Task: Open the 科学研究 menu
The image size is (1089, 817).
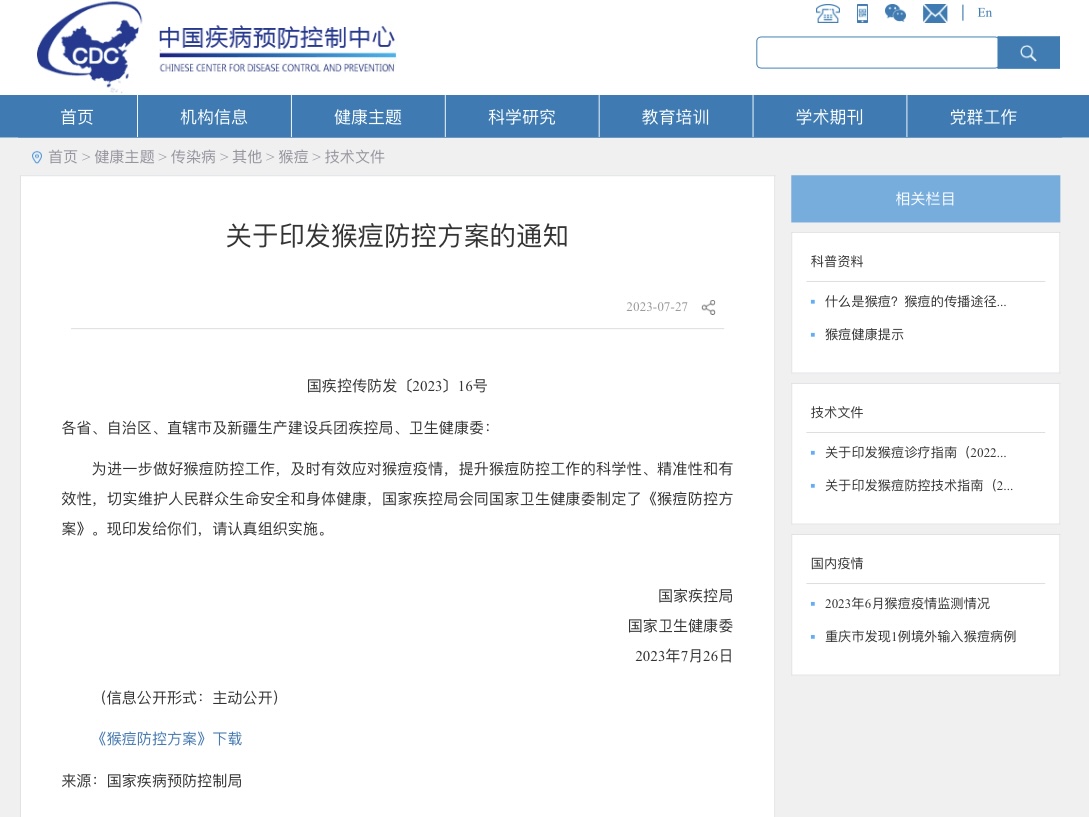Action: [522, 117]
